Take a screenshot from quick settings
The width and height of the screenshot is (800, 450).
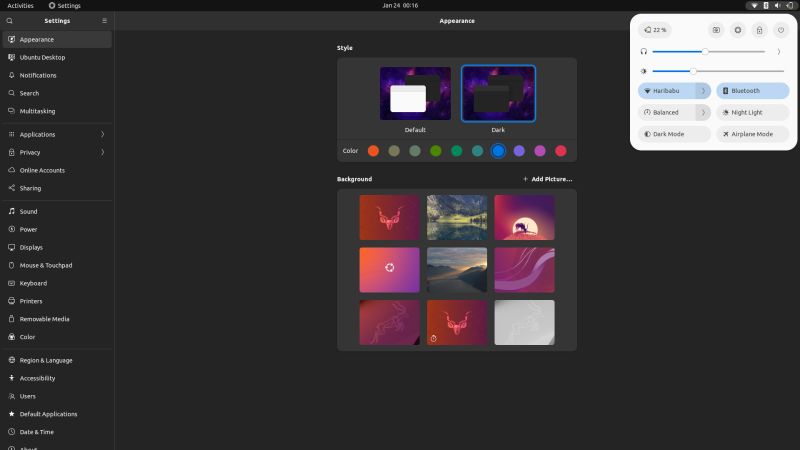[x=716, y=30]
